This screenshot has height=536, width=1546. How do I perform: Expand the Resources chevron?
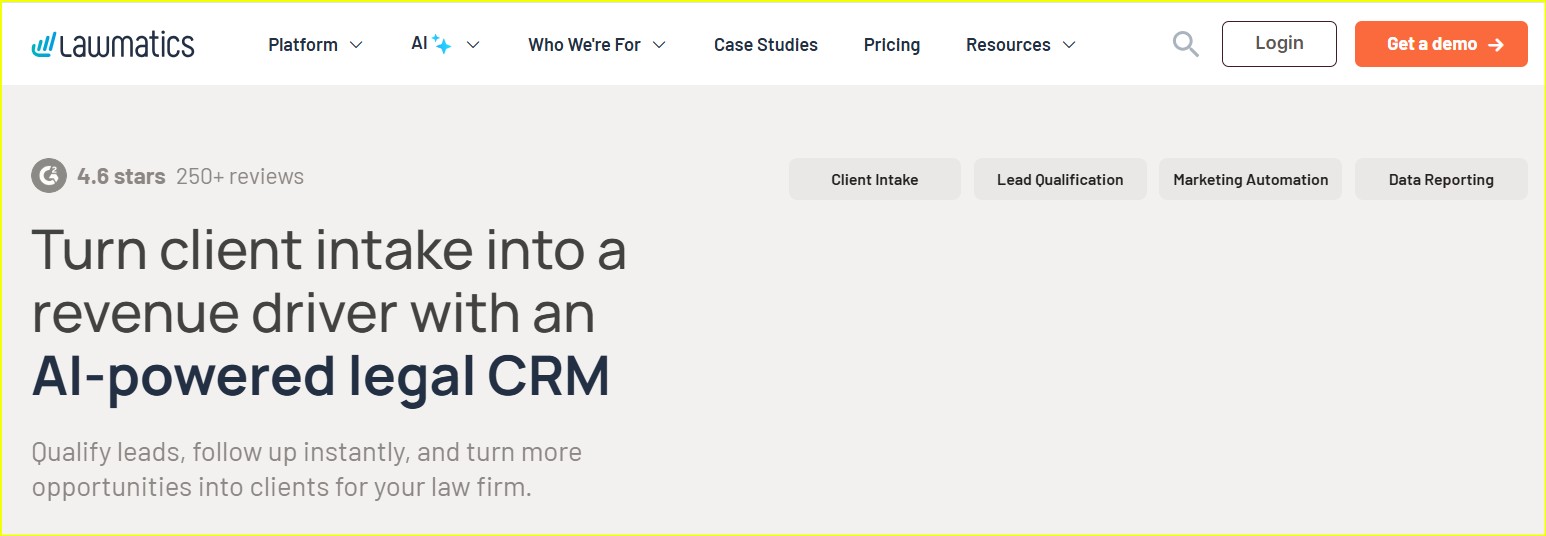1069,45
